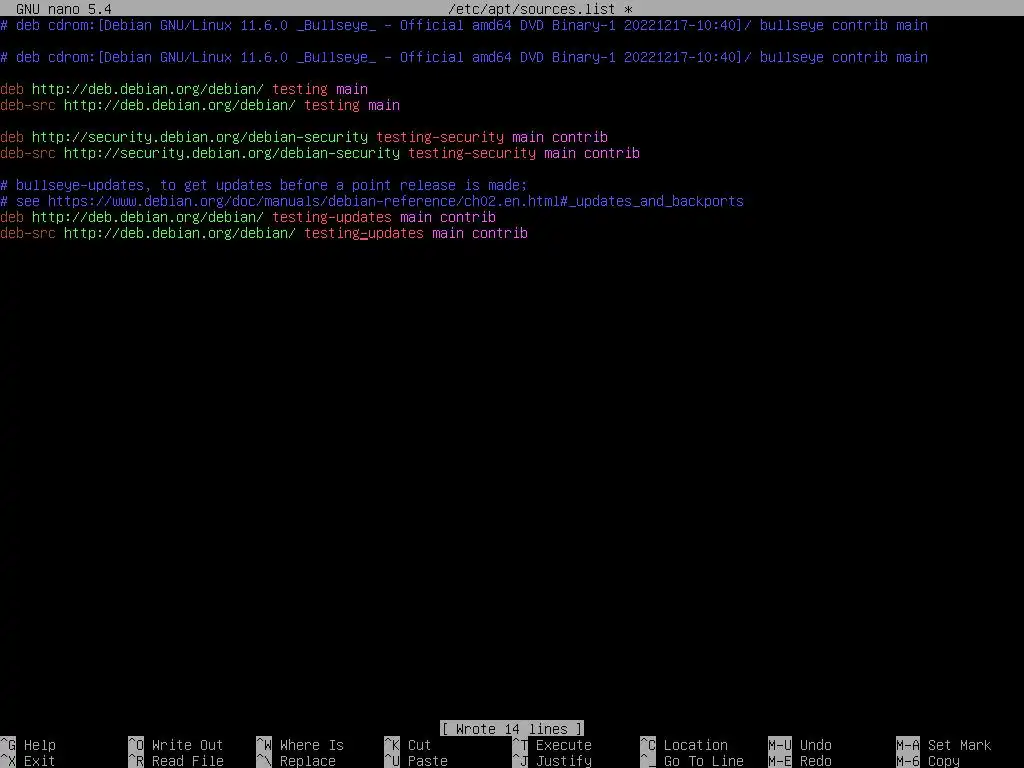Click 'main contrib' on last deb-src line
The width and height of the screenshot is (1024, 768).
[480, 233]
